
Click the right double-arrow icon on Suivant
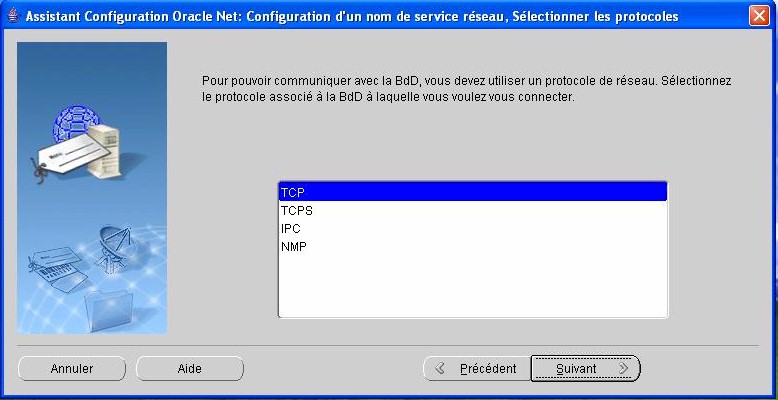(624, 369)
